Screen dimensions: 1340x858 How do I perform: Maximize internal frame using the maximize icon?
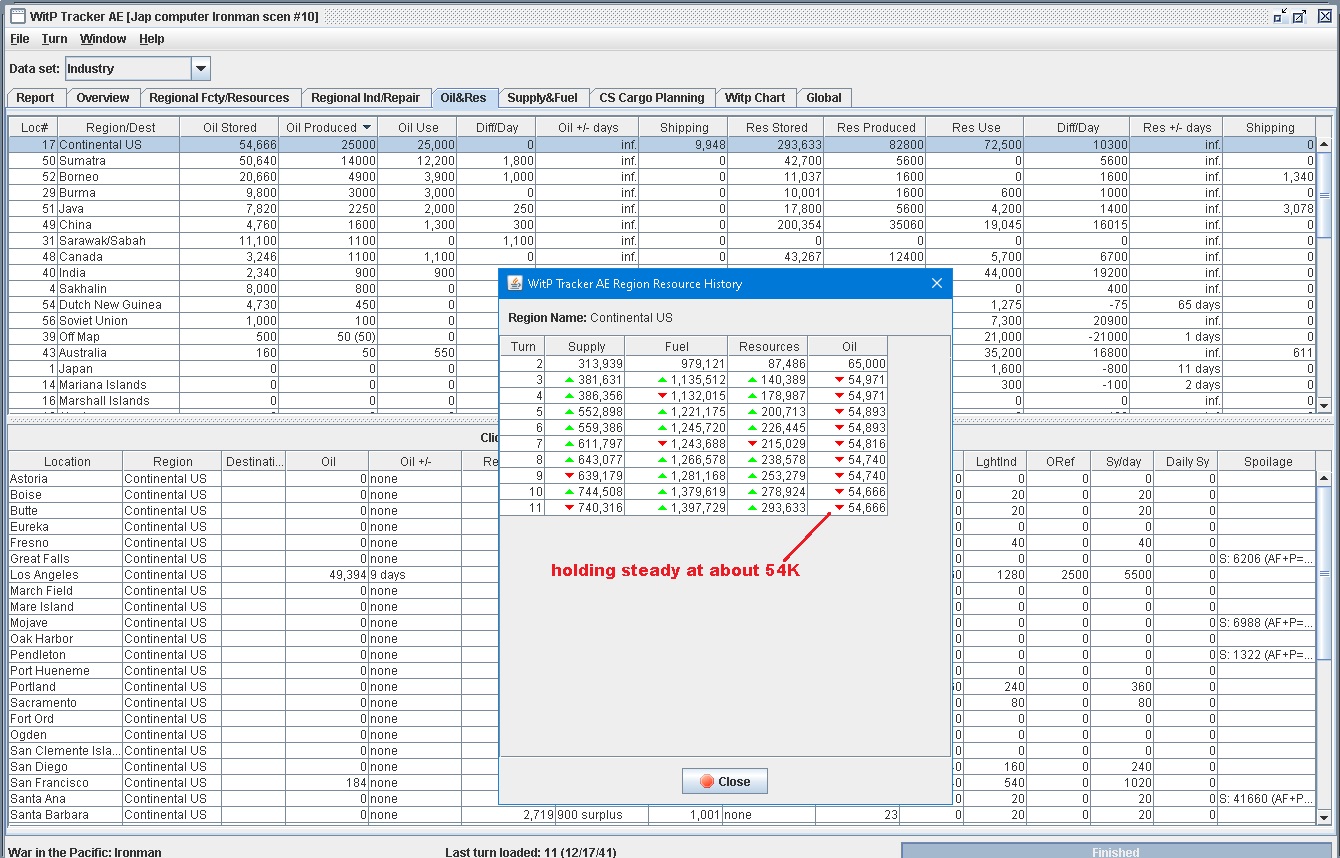click(1299, 16)
